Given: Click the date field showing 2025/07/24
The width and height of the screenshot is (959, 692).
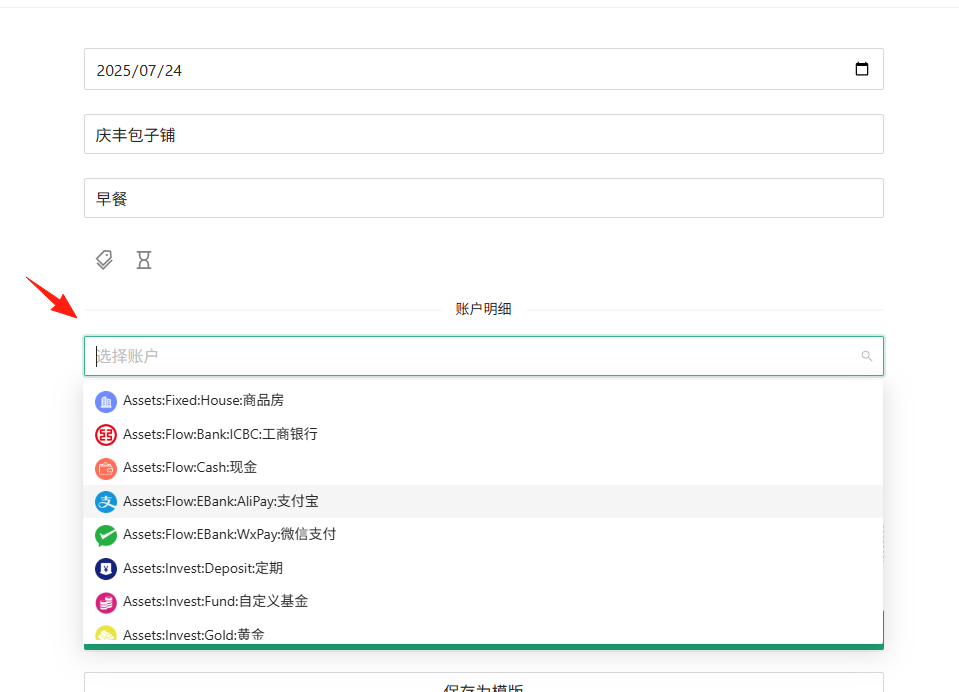Looking at the screenshot, I should click(484, 69).
